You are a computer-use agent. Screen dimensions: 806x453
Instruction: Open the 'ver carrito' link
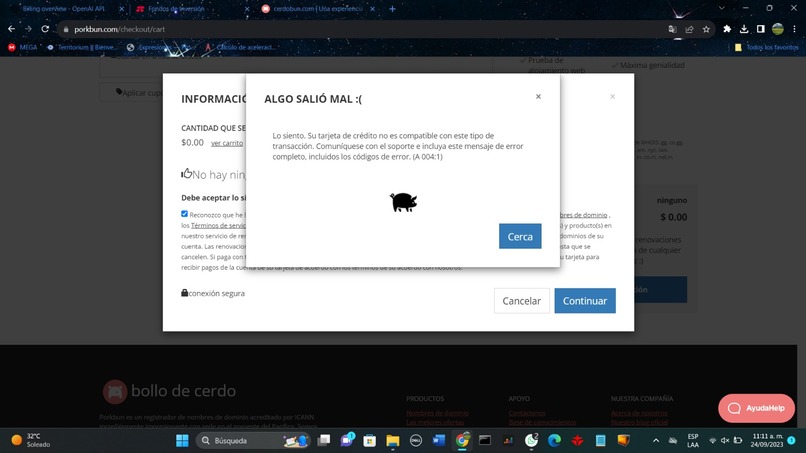click(x=227, y=143)
